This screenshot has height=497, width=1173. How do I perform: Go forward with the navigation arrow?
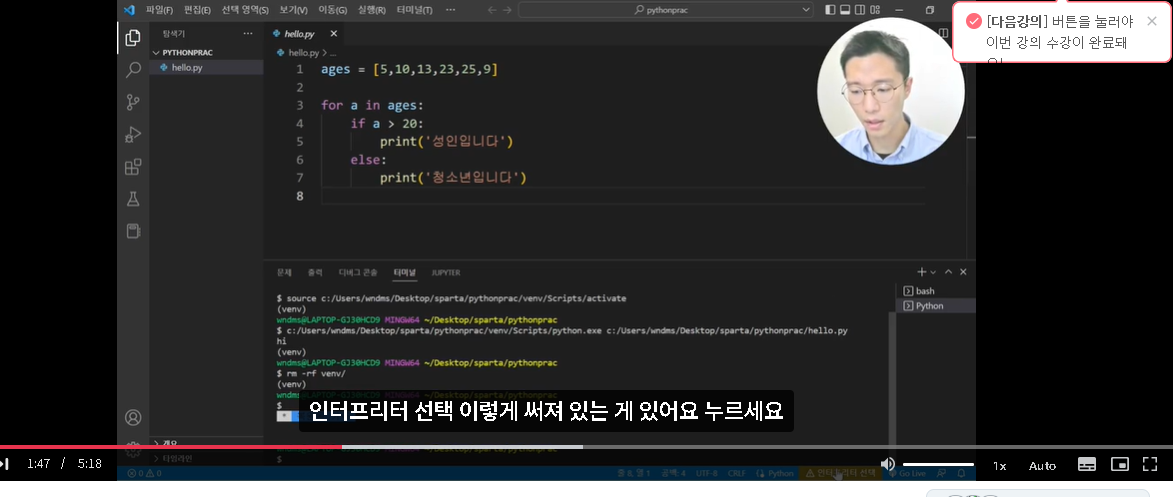509,10
